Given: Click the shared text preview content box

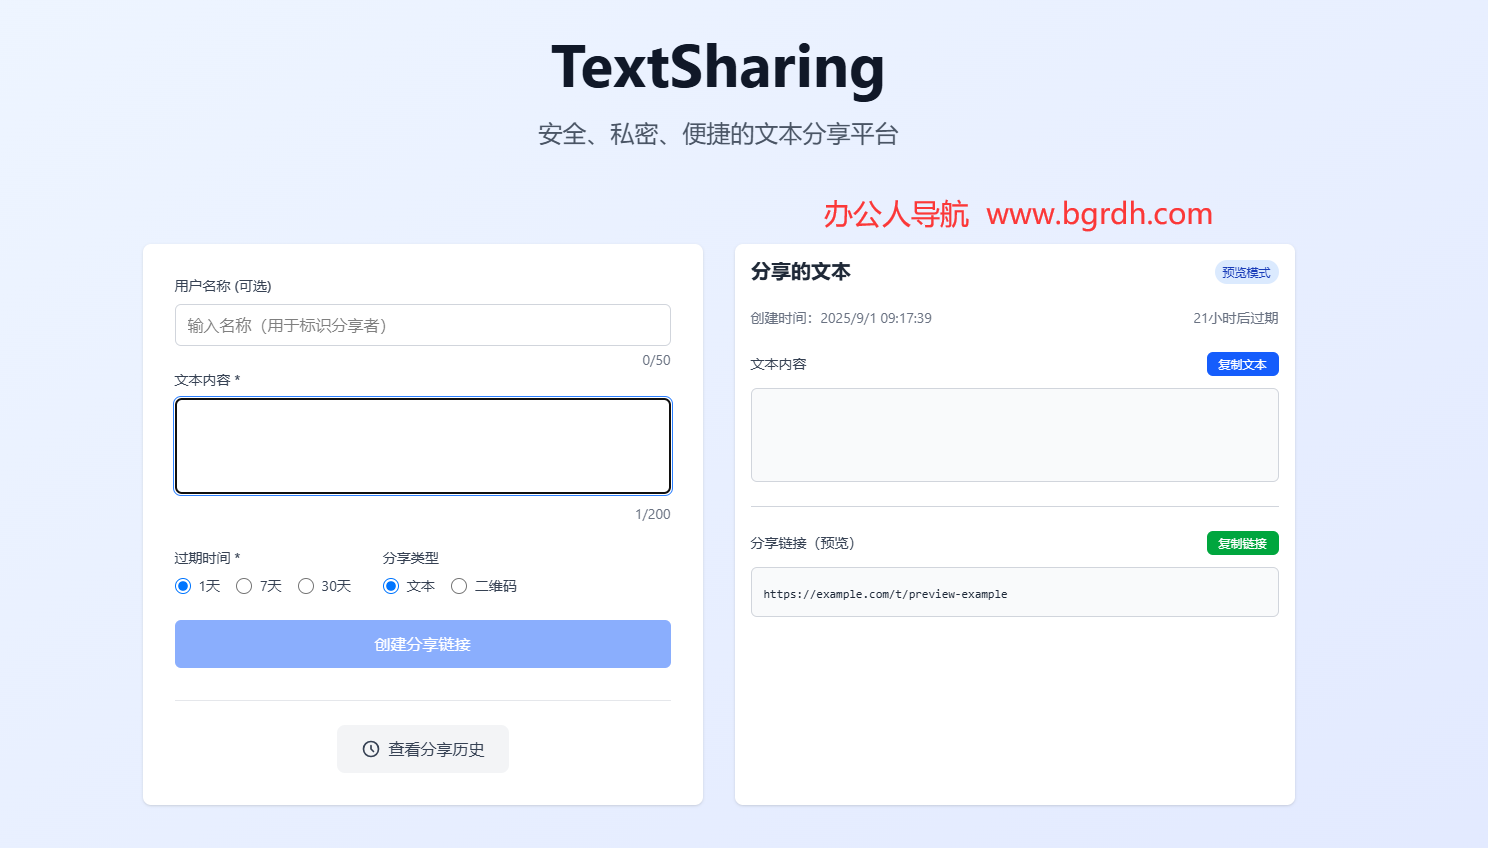Looking at the screenshot, I should (1015, 435).
